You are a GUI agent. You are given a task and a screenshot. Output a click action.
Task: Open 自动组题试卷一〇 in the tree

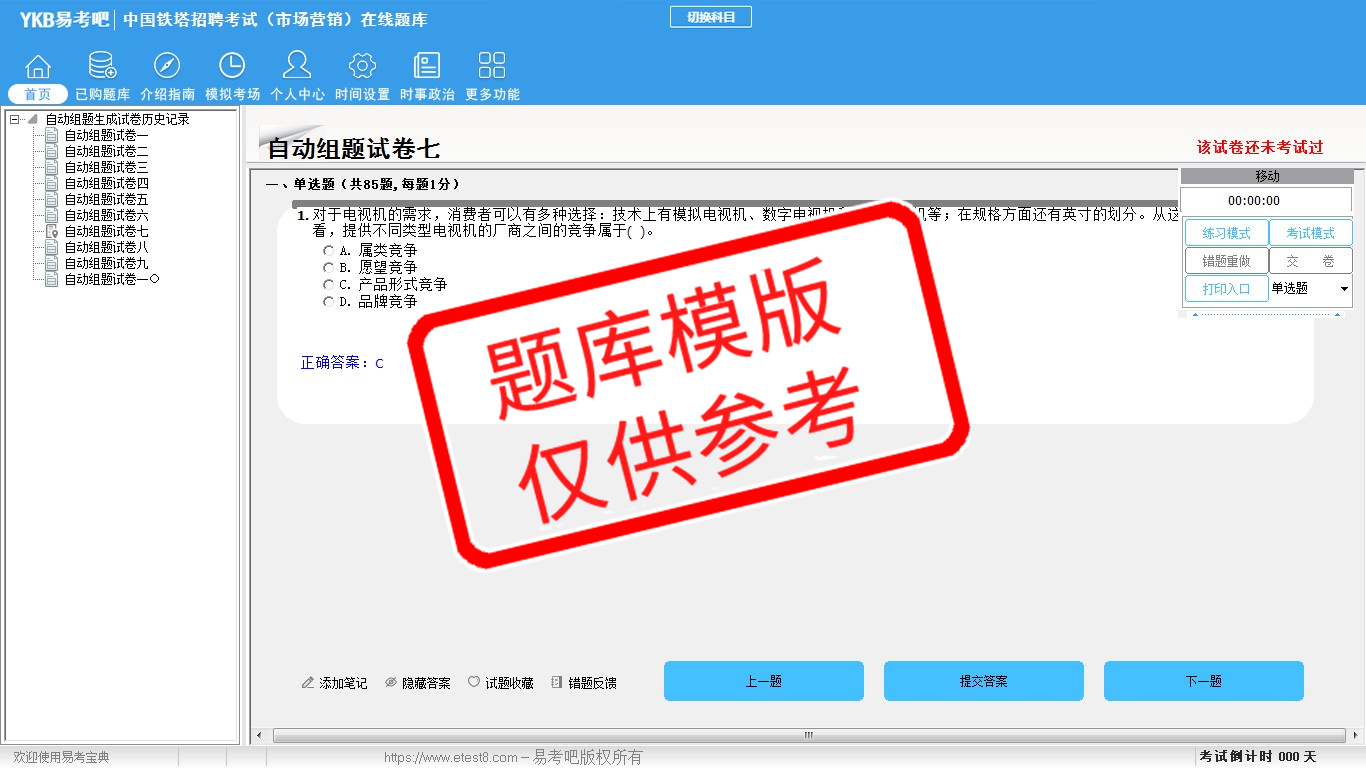112,279
